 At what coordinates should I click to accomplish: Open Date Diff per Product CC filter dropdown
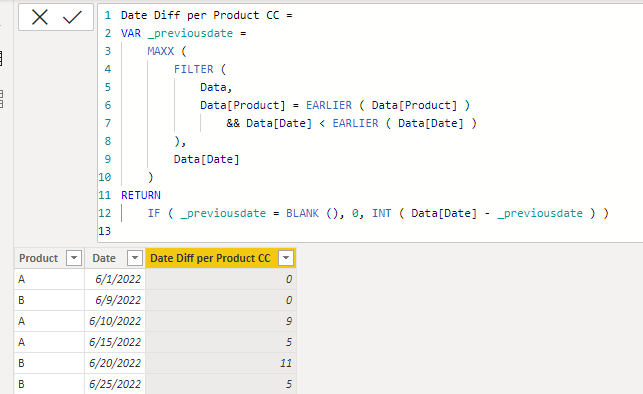(x=286, y=258)
